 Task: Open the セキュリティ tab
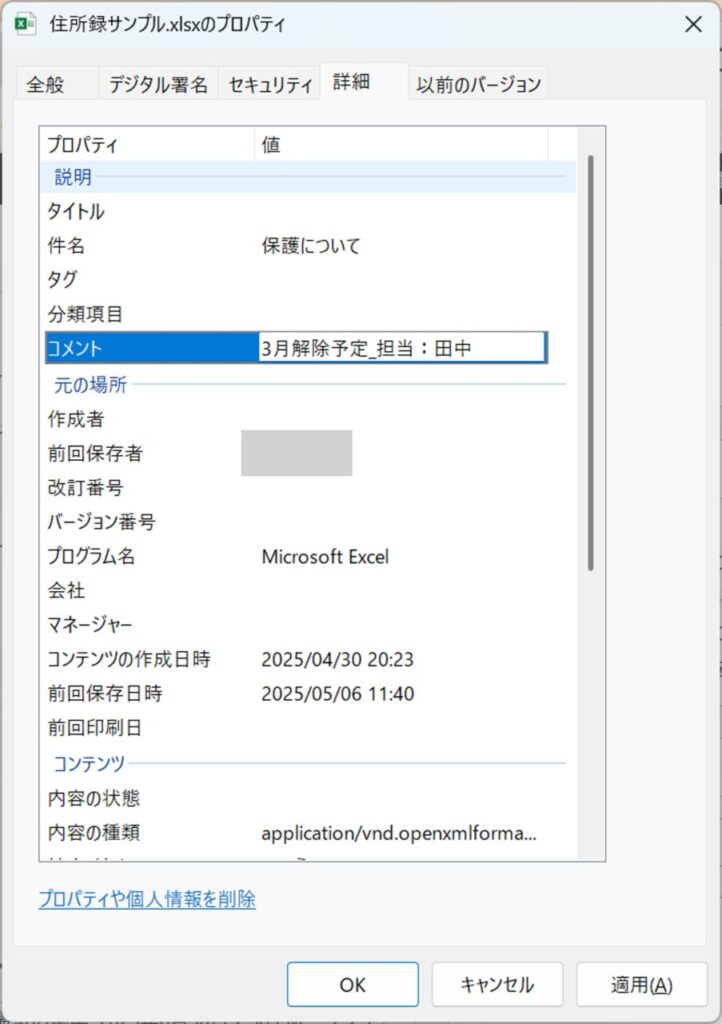coord(270,84)
